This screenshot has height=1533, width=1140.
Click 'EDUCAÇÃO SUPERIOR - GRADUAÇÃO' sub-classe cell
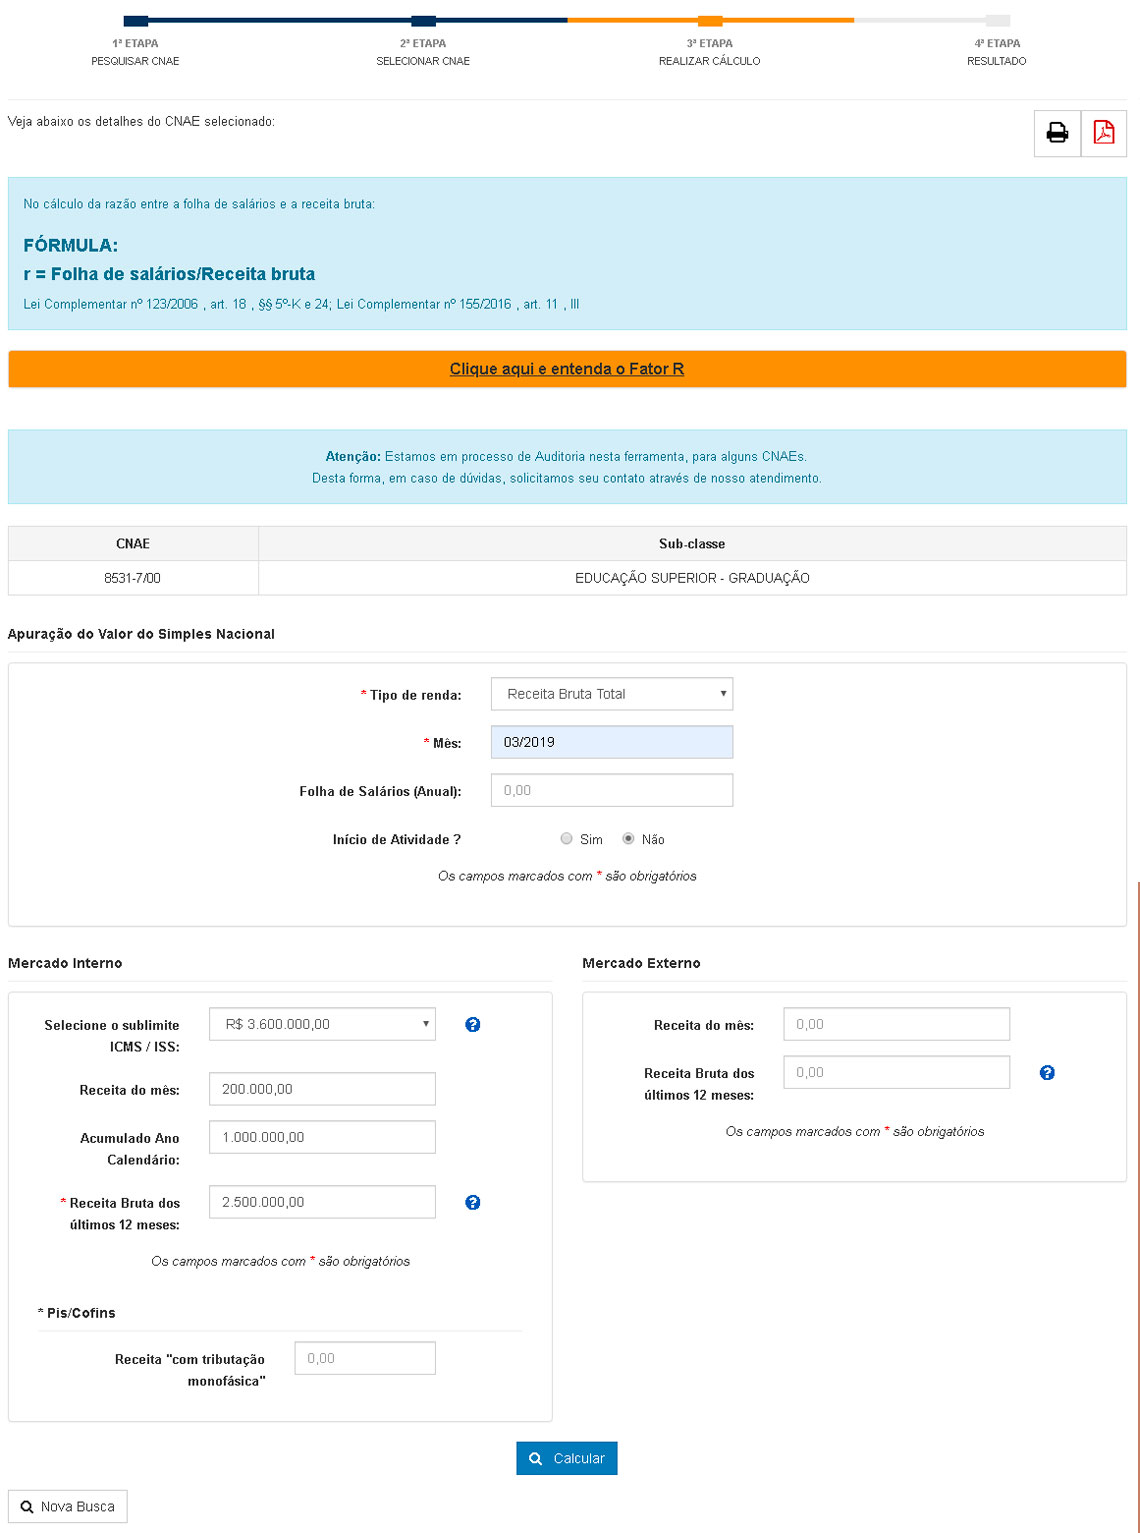(x=692, y=578)
